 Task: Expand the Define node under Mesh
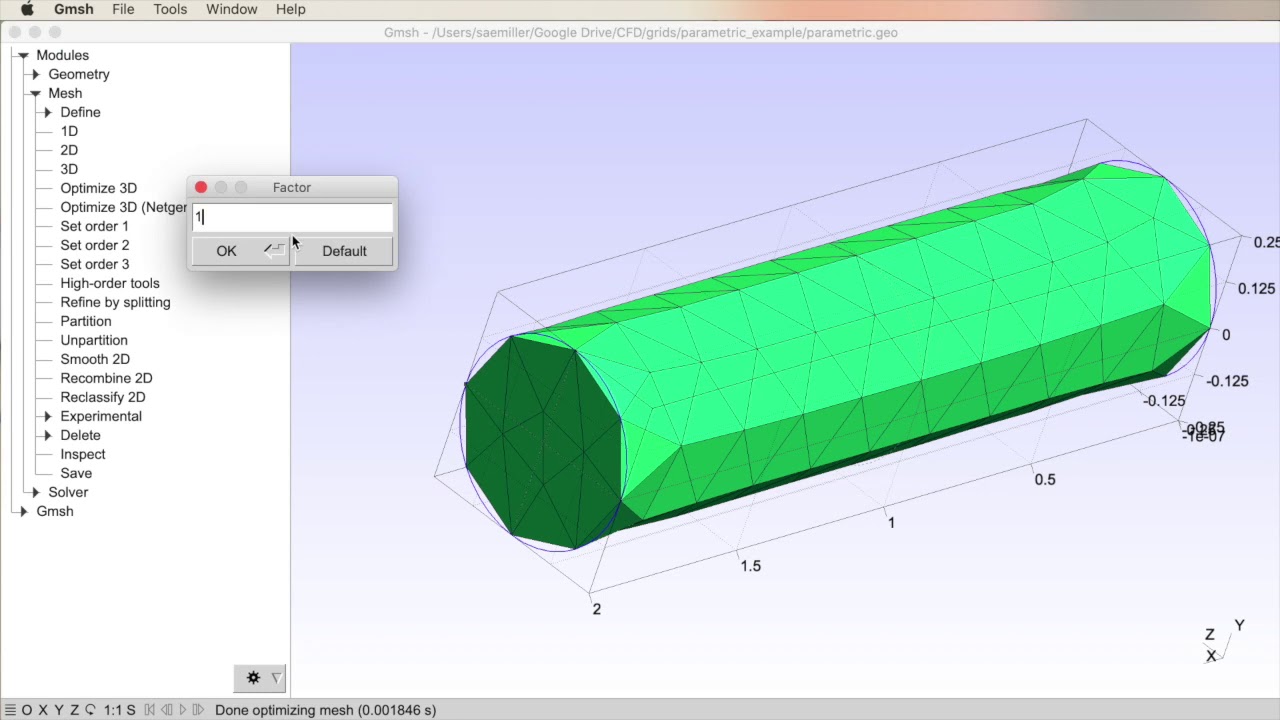coord(48,113)
